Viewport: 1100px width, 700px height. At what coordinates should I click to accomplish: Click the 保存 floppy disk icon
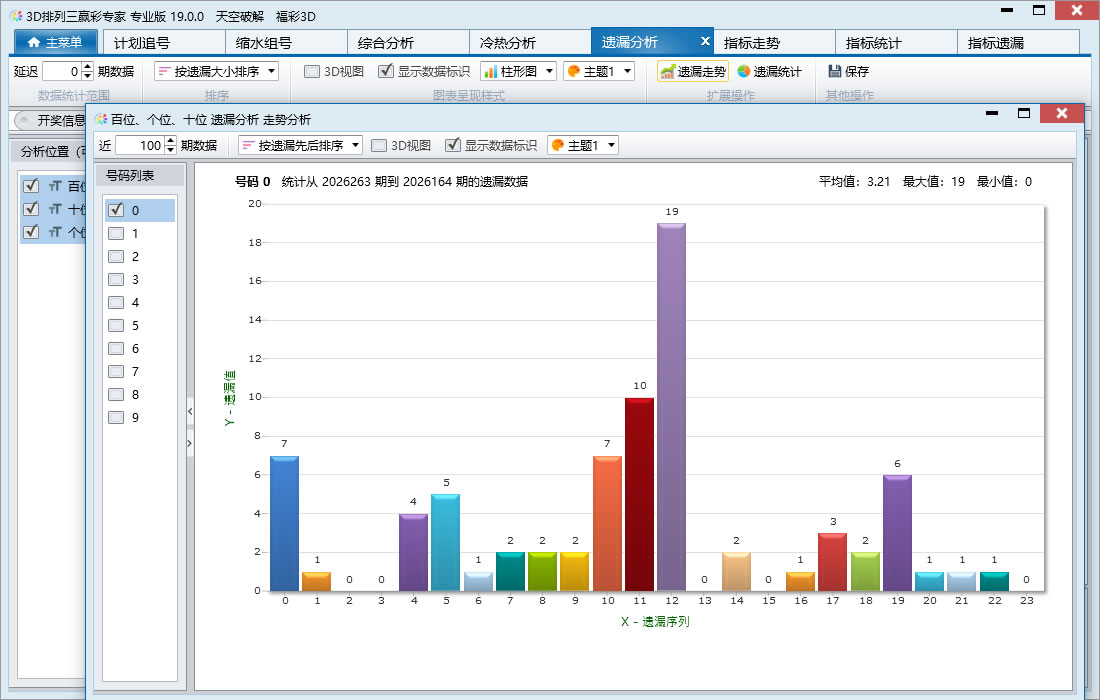835,72
